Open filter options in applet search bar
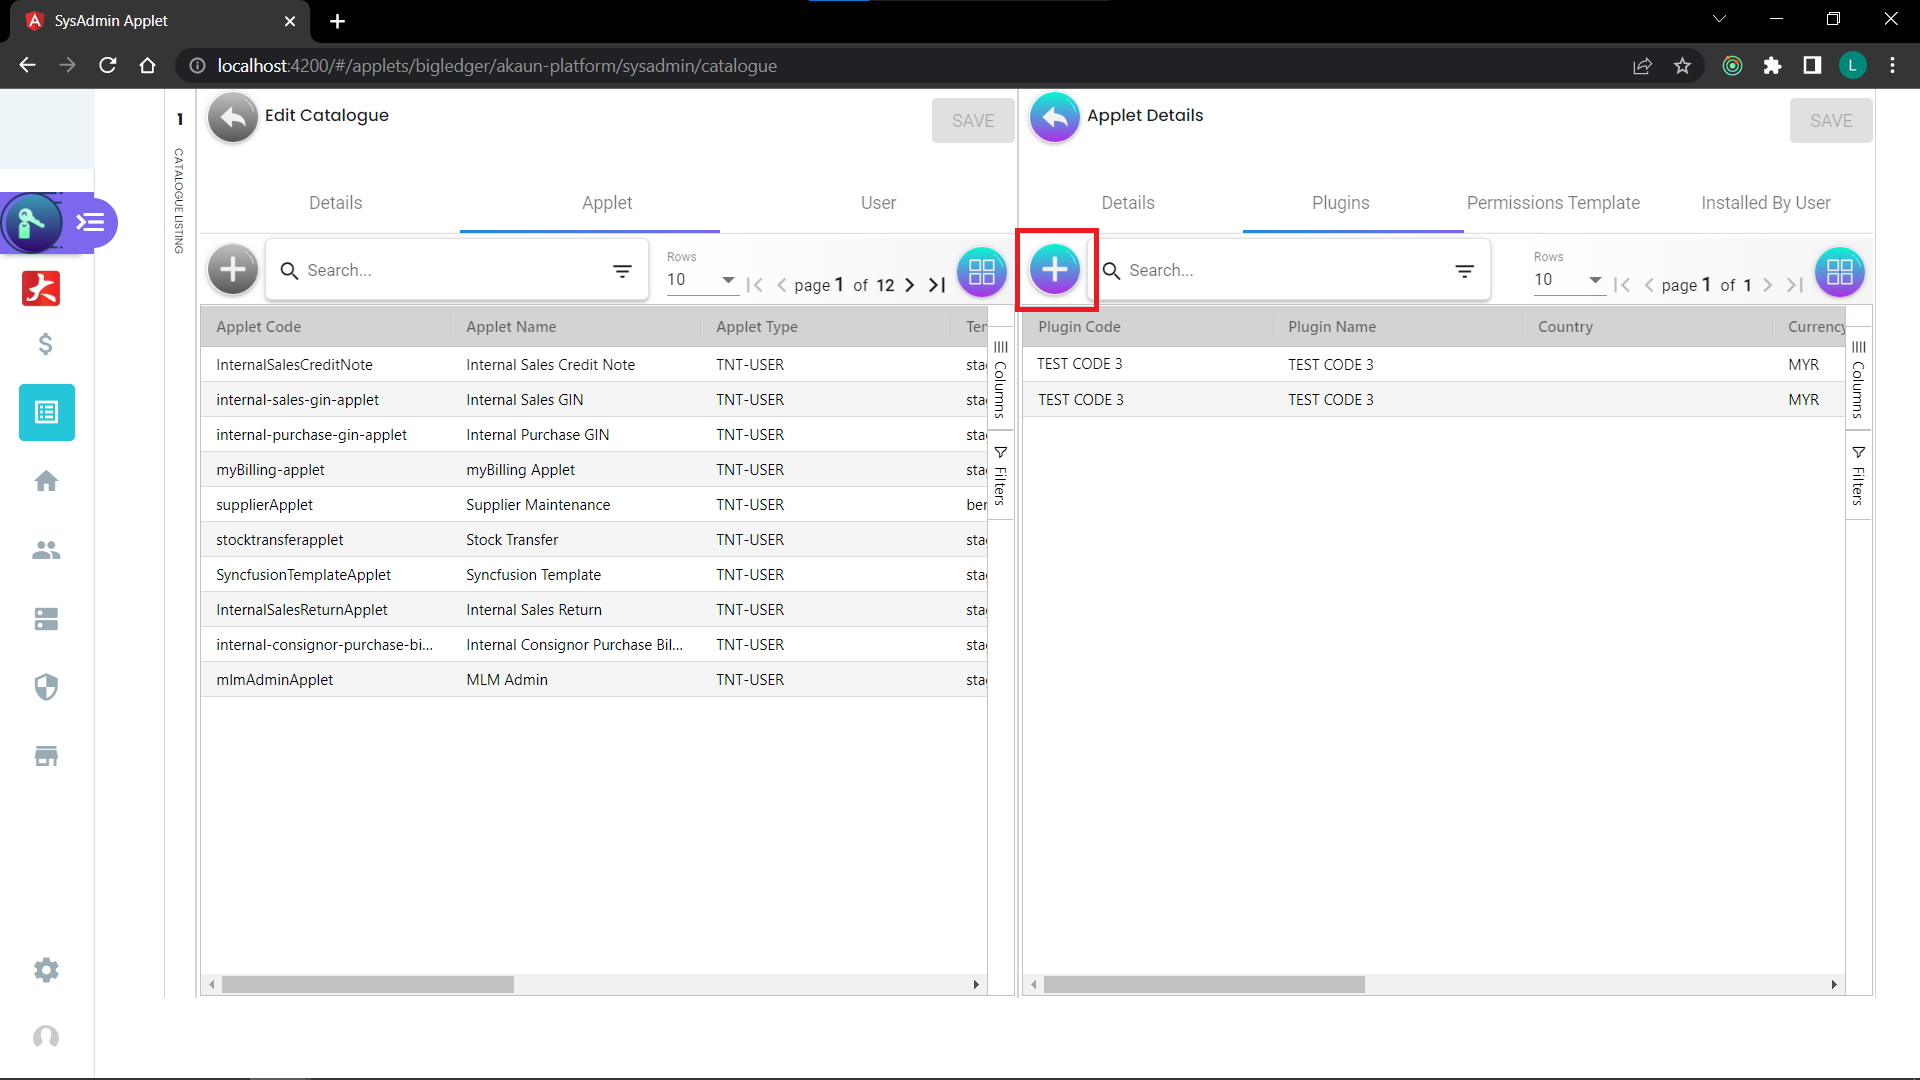 622,271
